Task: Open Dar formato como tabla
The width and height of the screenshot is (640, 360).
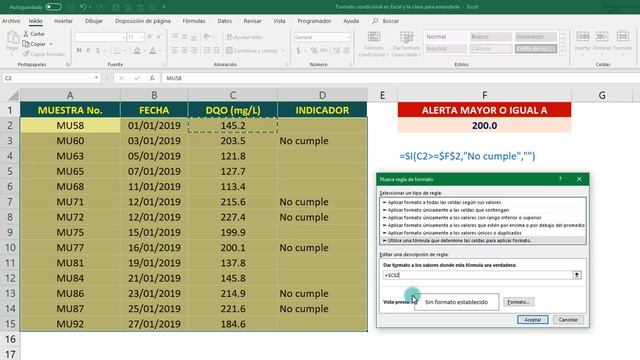Action: point(406,44)
